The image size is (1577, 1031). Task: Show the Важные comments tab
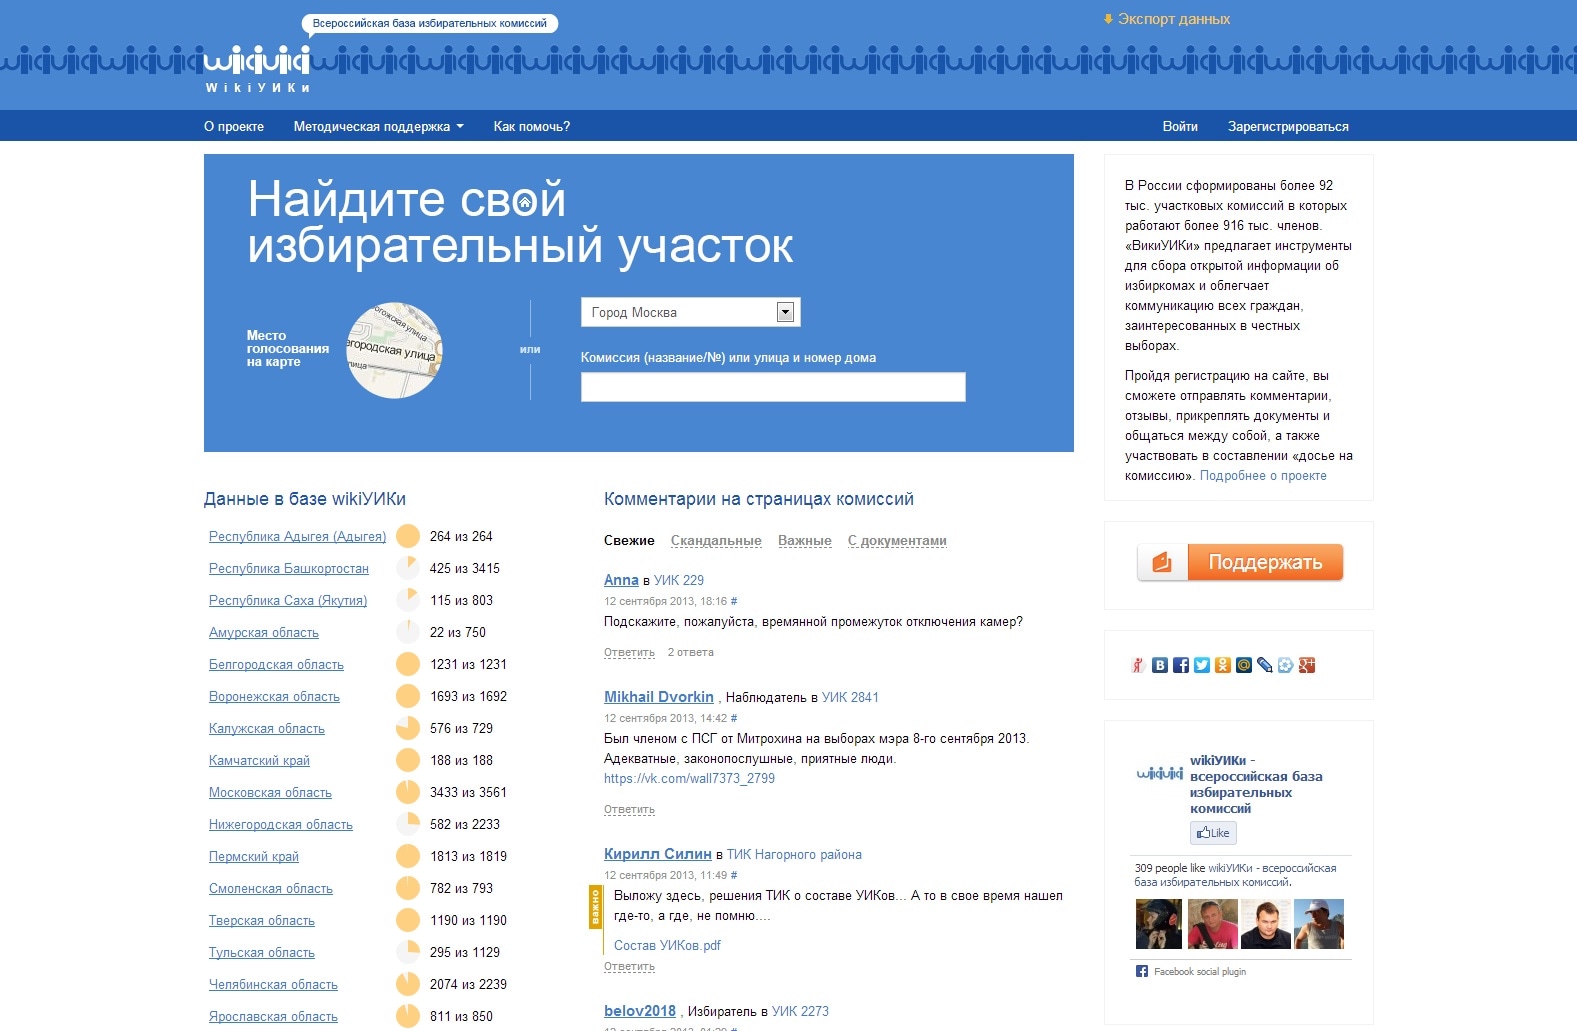804,541
